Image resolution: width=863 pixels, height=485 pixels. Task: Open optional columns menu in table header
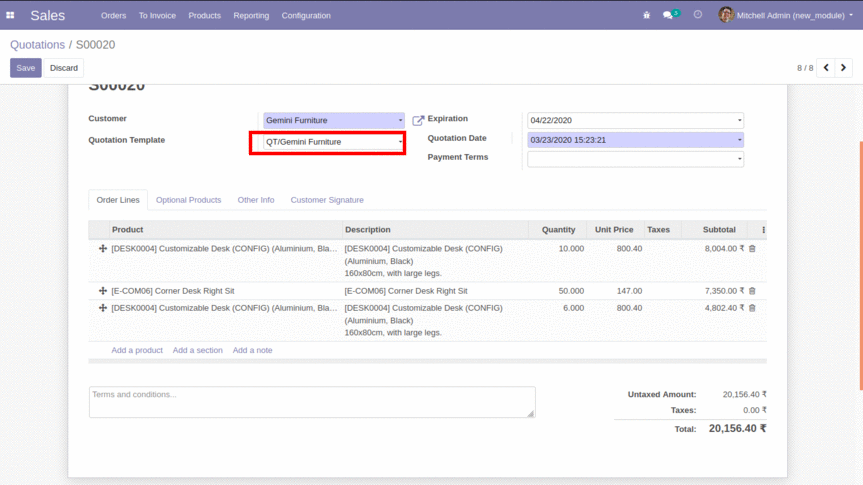pos(763,230)
